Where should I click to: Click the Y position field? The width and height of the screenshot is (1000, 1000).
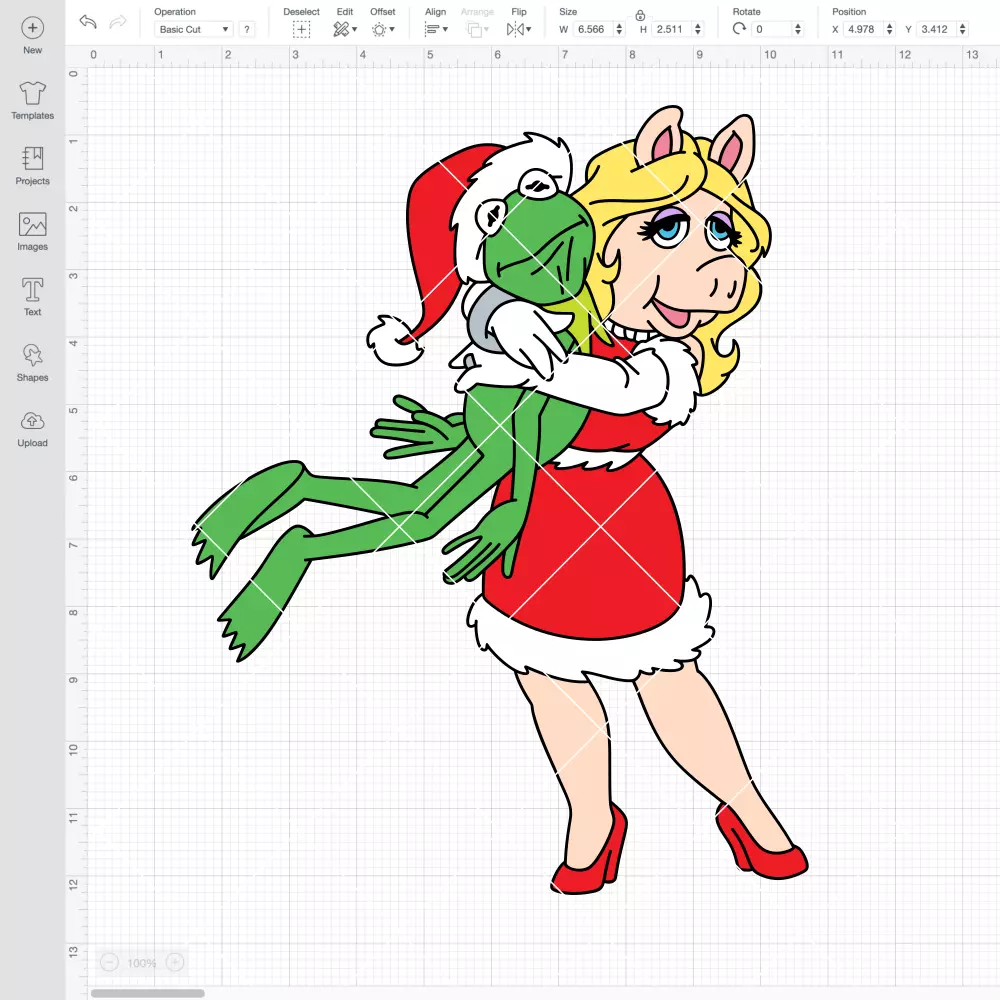pyautogui.click(x=937, y=29)
